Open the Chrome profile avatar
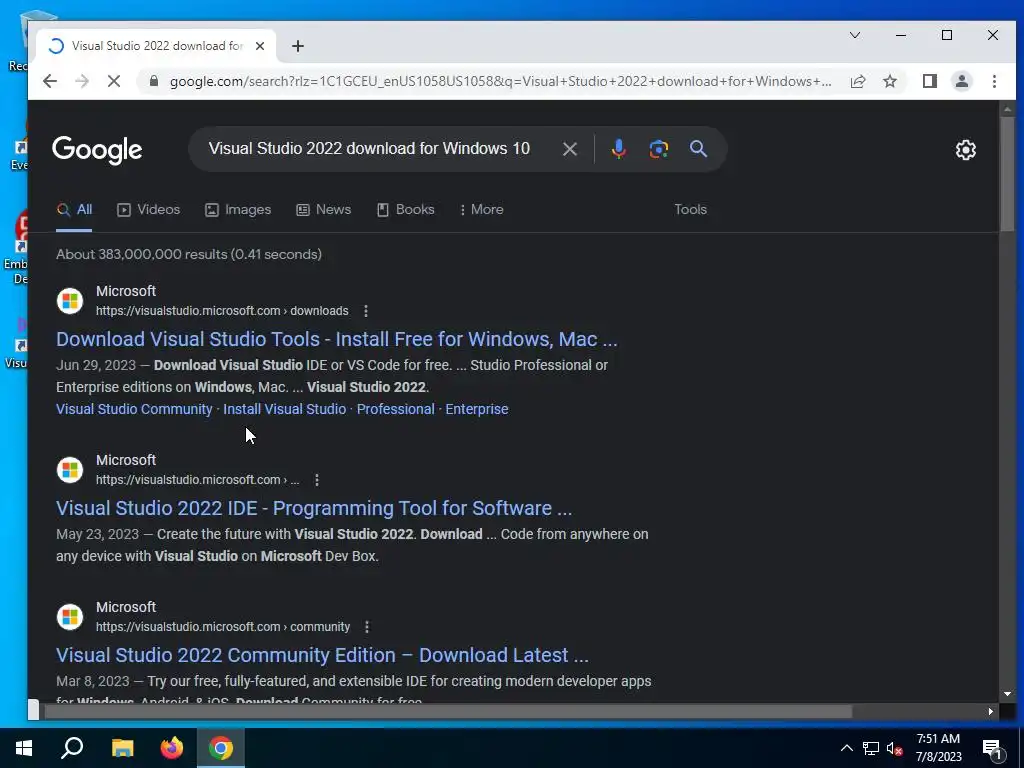Viewport: 1024px width, 768px height. 962,81
